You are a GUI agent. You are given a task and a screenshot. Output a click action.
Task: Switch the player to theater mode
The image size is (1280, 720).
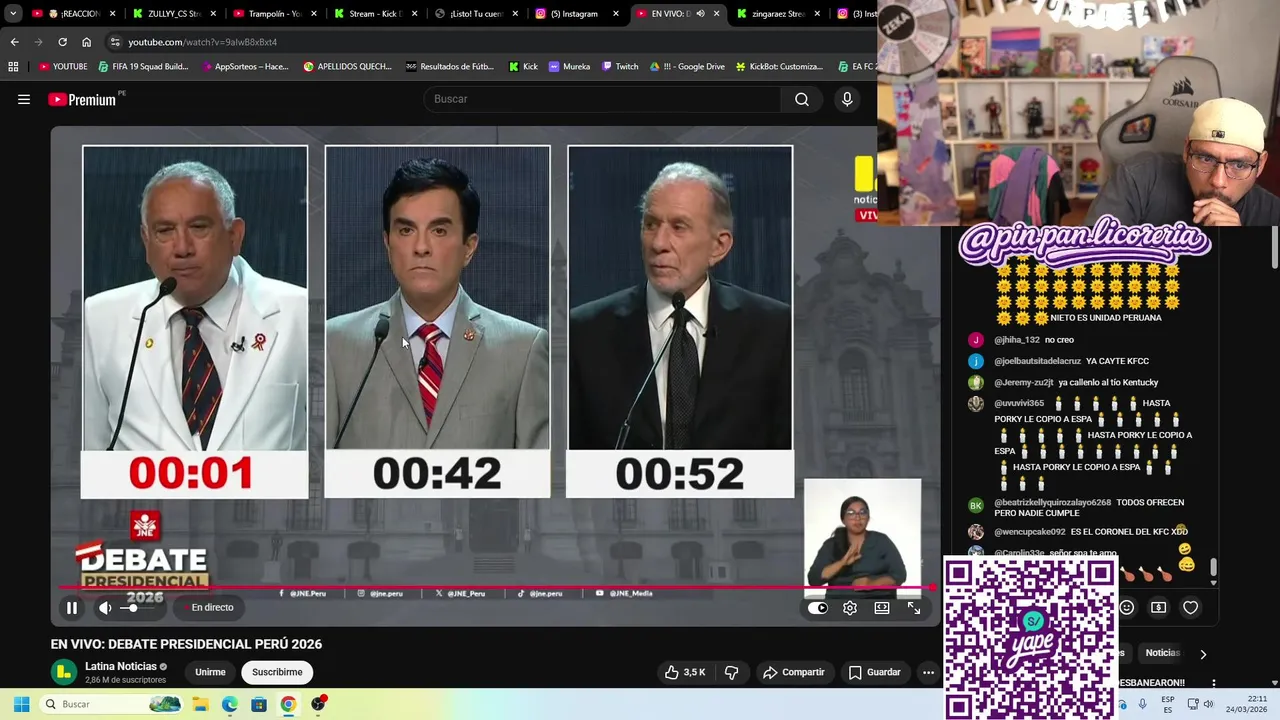coord(882,607)
